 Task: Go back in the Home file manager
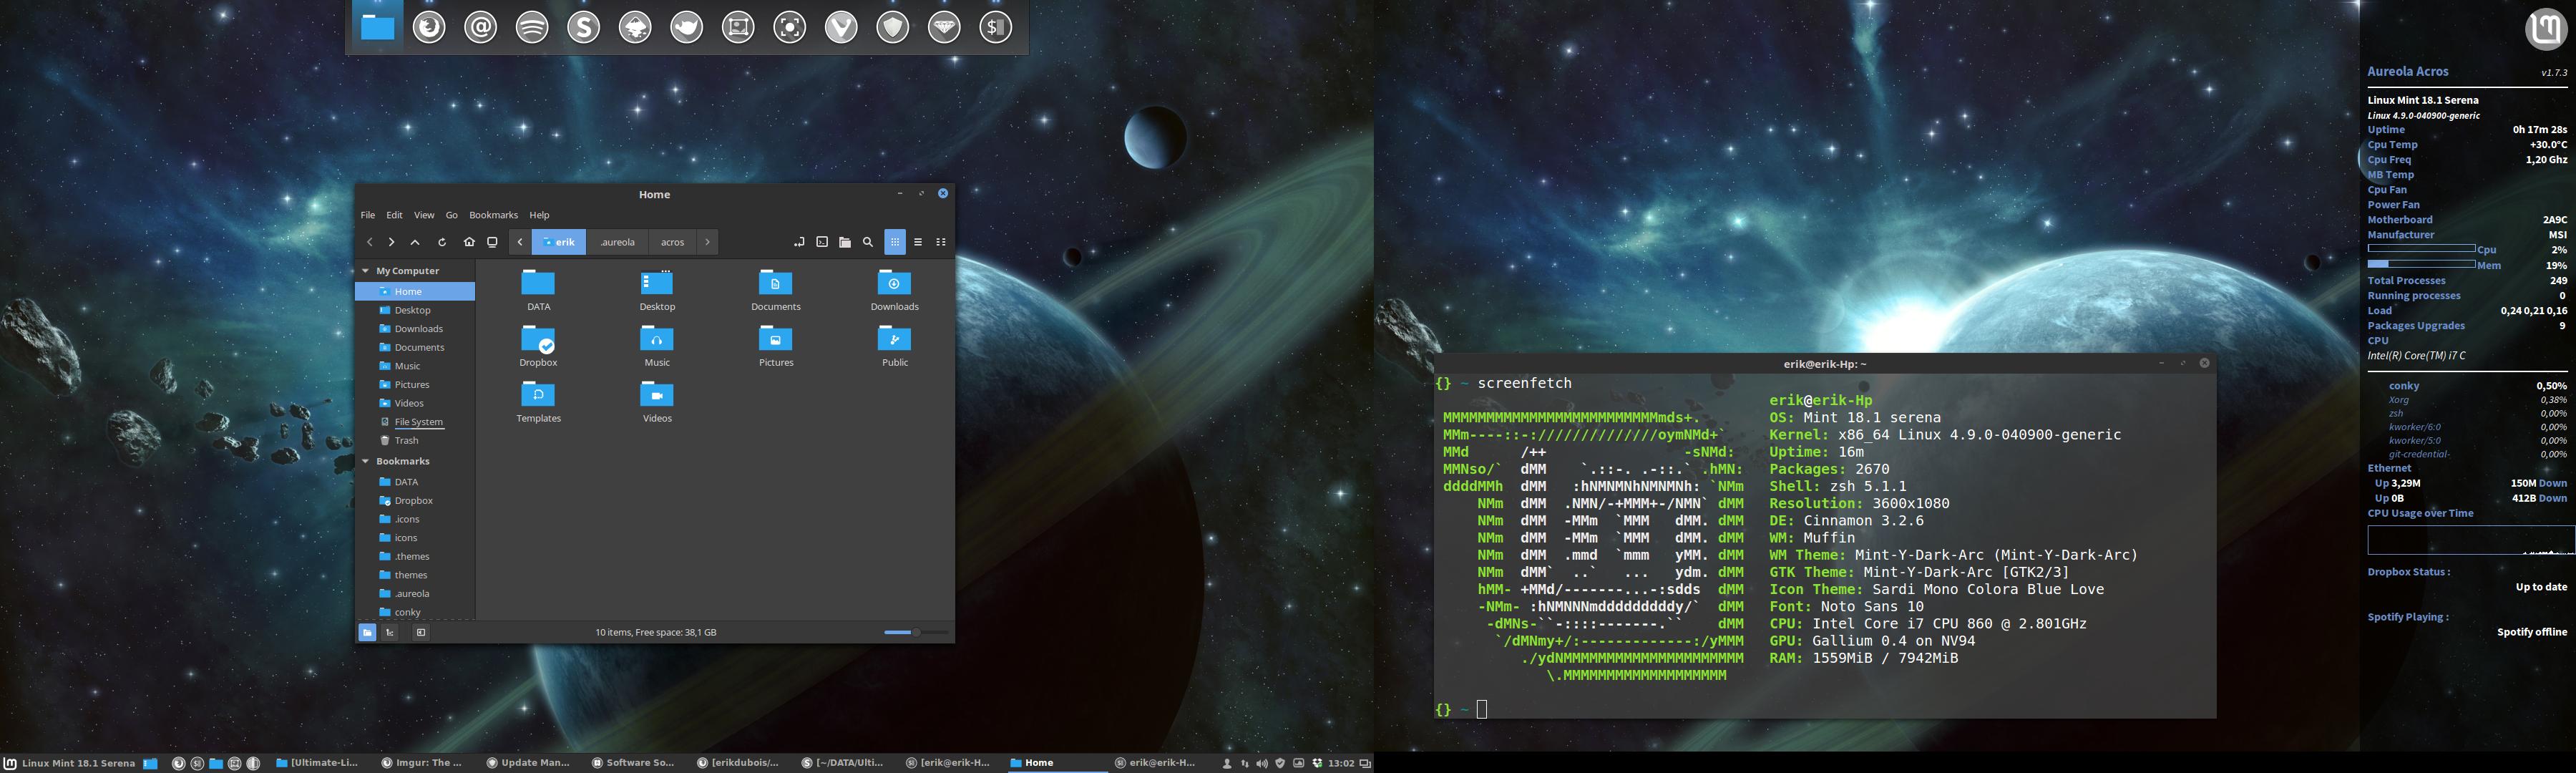coord(370,242)
